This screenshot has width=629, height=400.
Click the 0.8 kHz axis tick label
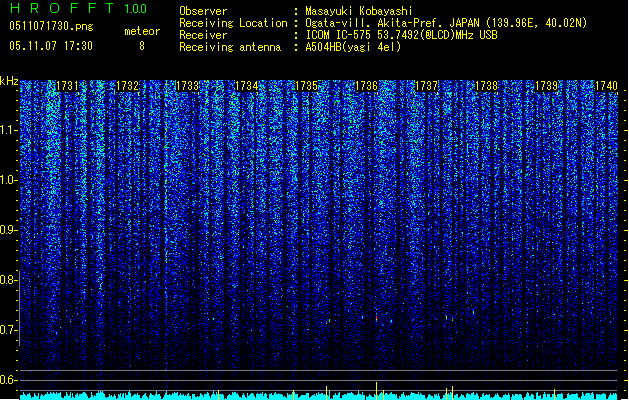pyautogui.click(x=8, y=280)
